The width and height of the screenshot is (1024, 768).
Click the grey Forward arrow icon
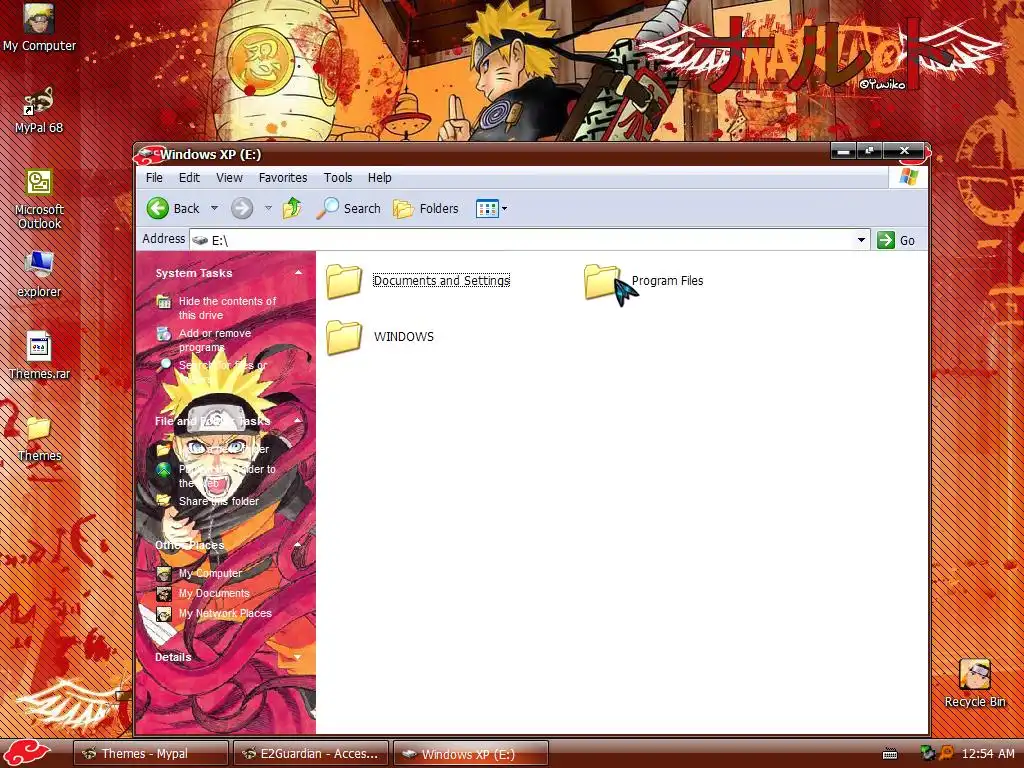point(242,208)
